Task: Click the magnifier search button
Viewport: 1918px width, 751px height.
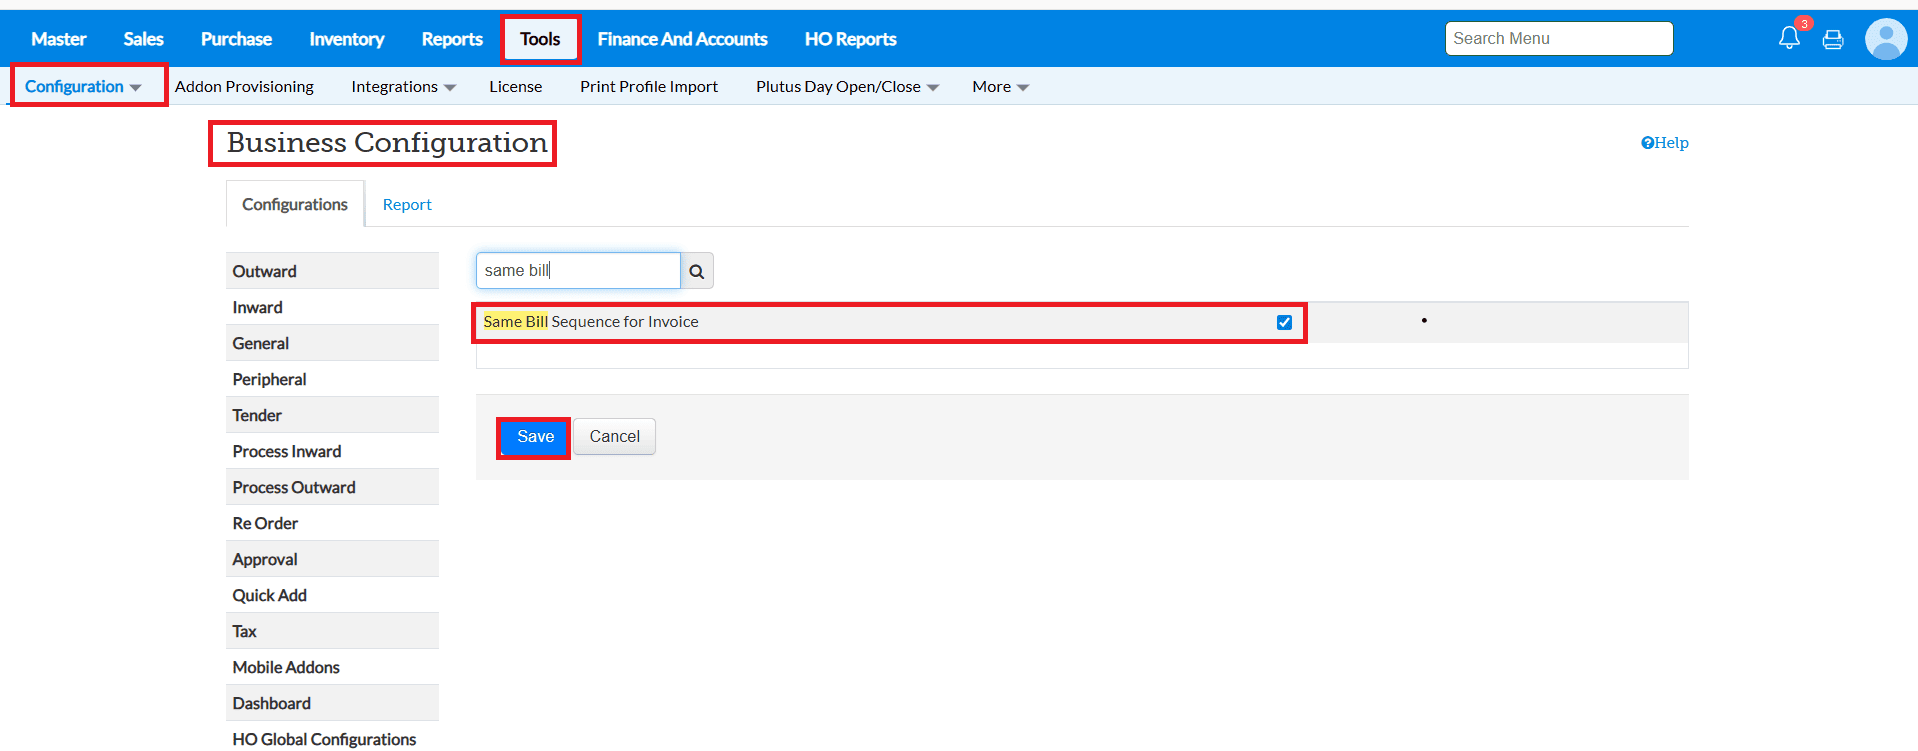Action: 697,271
